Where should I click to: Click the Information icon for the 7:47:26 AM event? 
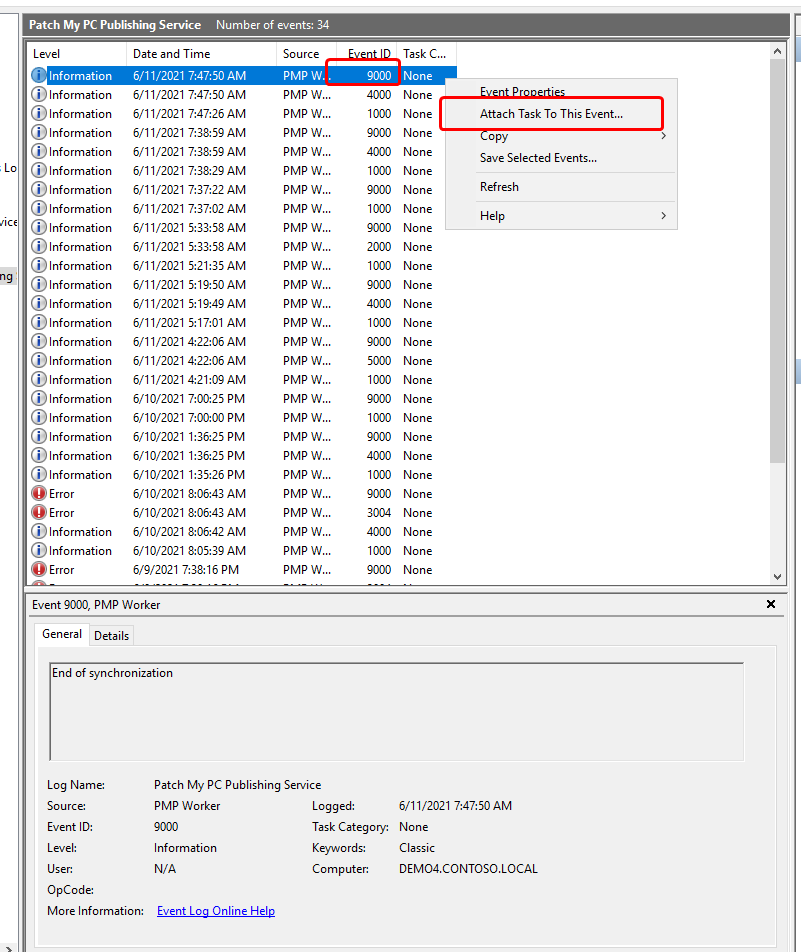click(39, 114)
